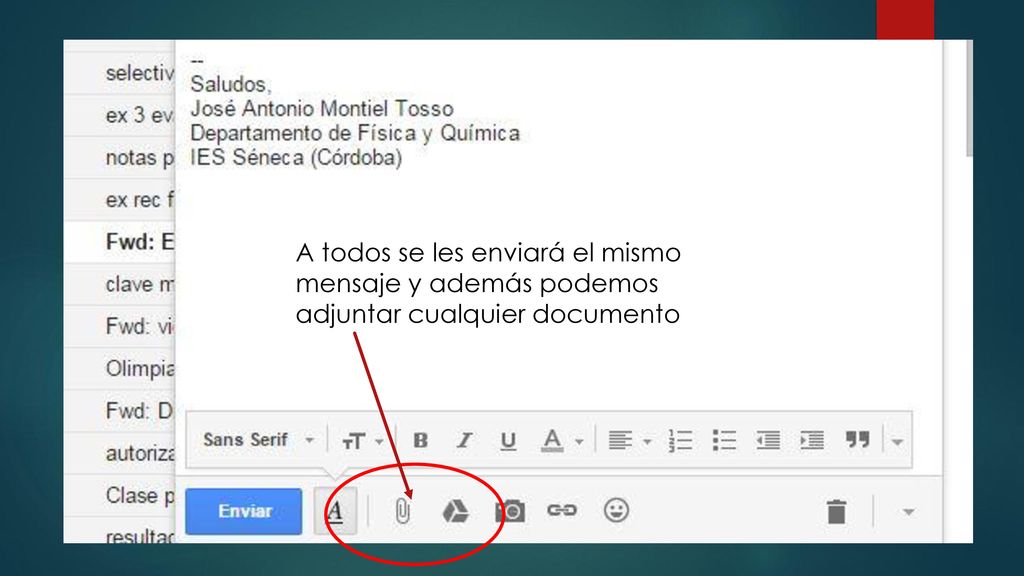Click signature line 'IES Séneca (Córdoba)'
The image size is (1024, 576).
tap(296, 157)
